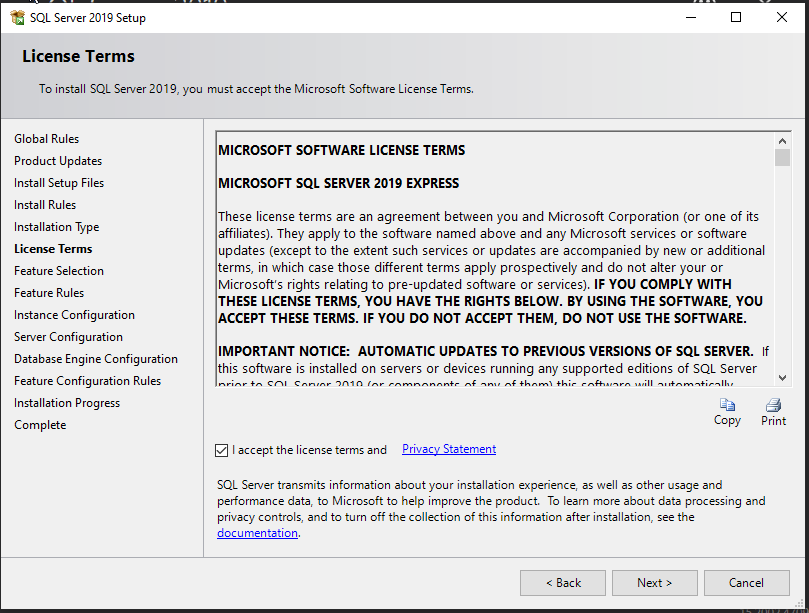Select License Terms step in sidebar

pos(53,249)
